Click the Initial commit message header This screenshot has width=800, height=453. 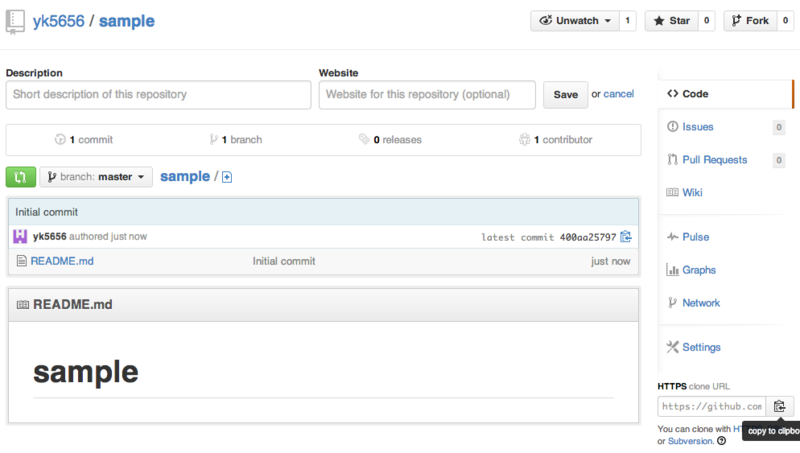(46, 212)
